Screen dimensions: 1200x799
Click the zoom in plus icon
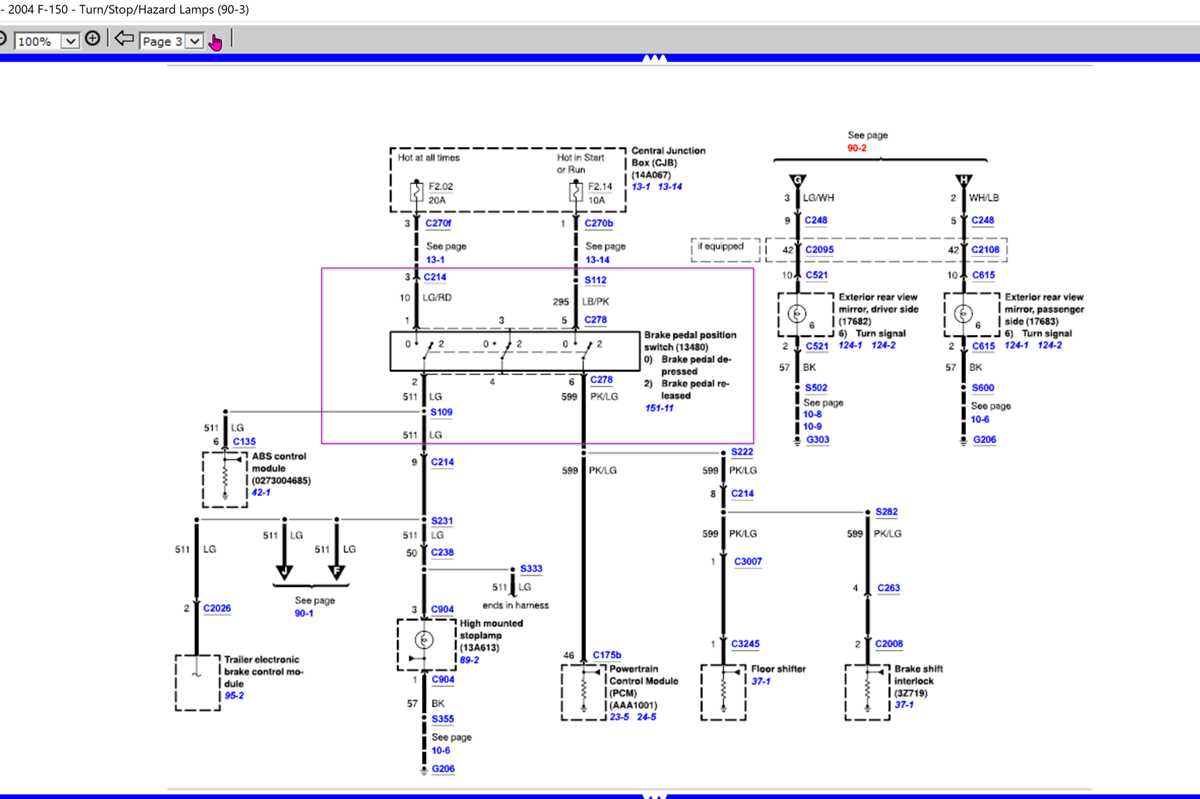[93, 40]
